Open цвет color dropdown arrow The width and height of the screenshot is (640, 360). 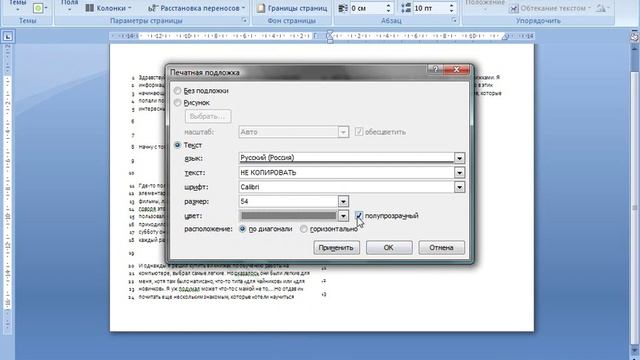coord(343,216)
